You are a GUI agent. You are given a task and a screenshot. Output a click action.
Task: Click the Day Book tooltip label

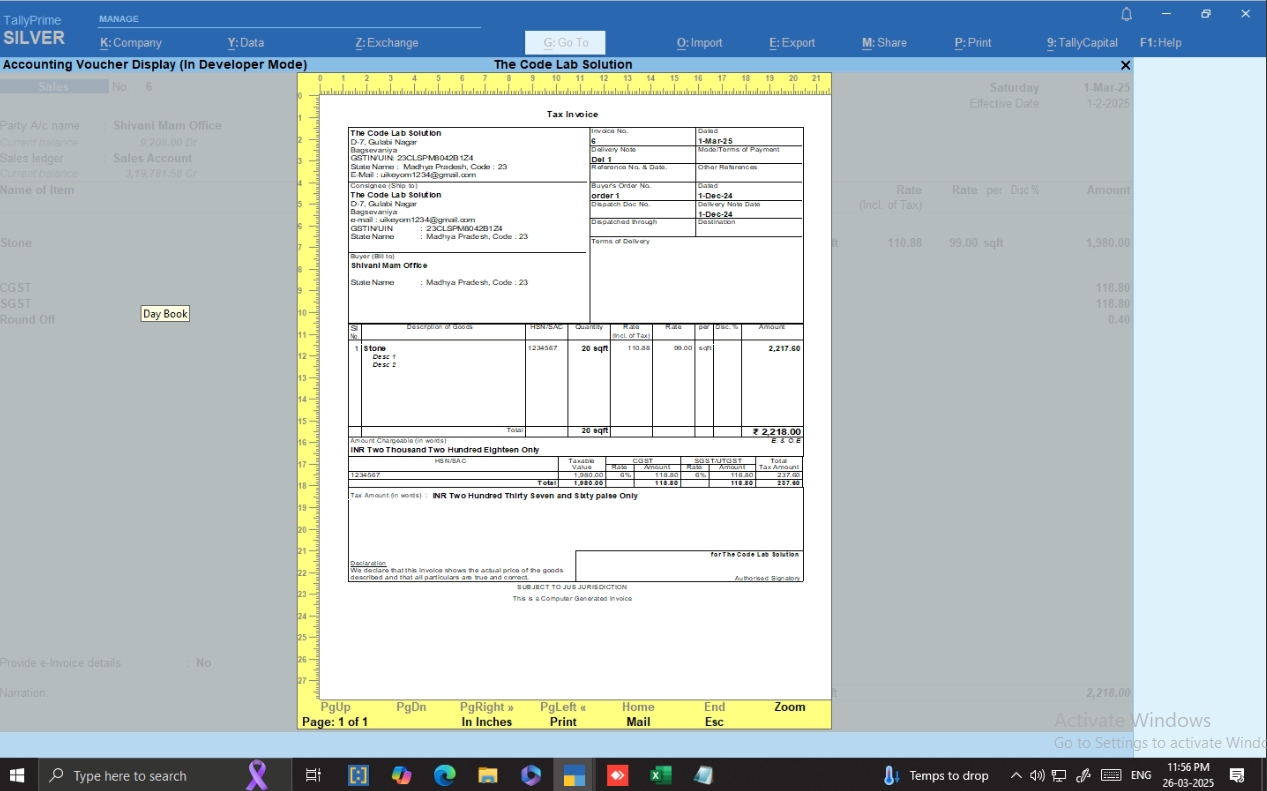click(x=165, y=314)
